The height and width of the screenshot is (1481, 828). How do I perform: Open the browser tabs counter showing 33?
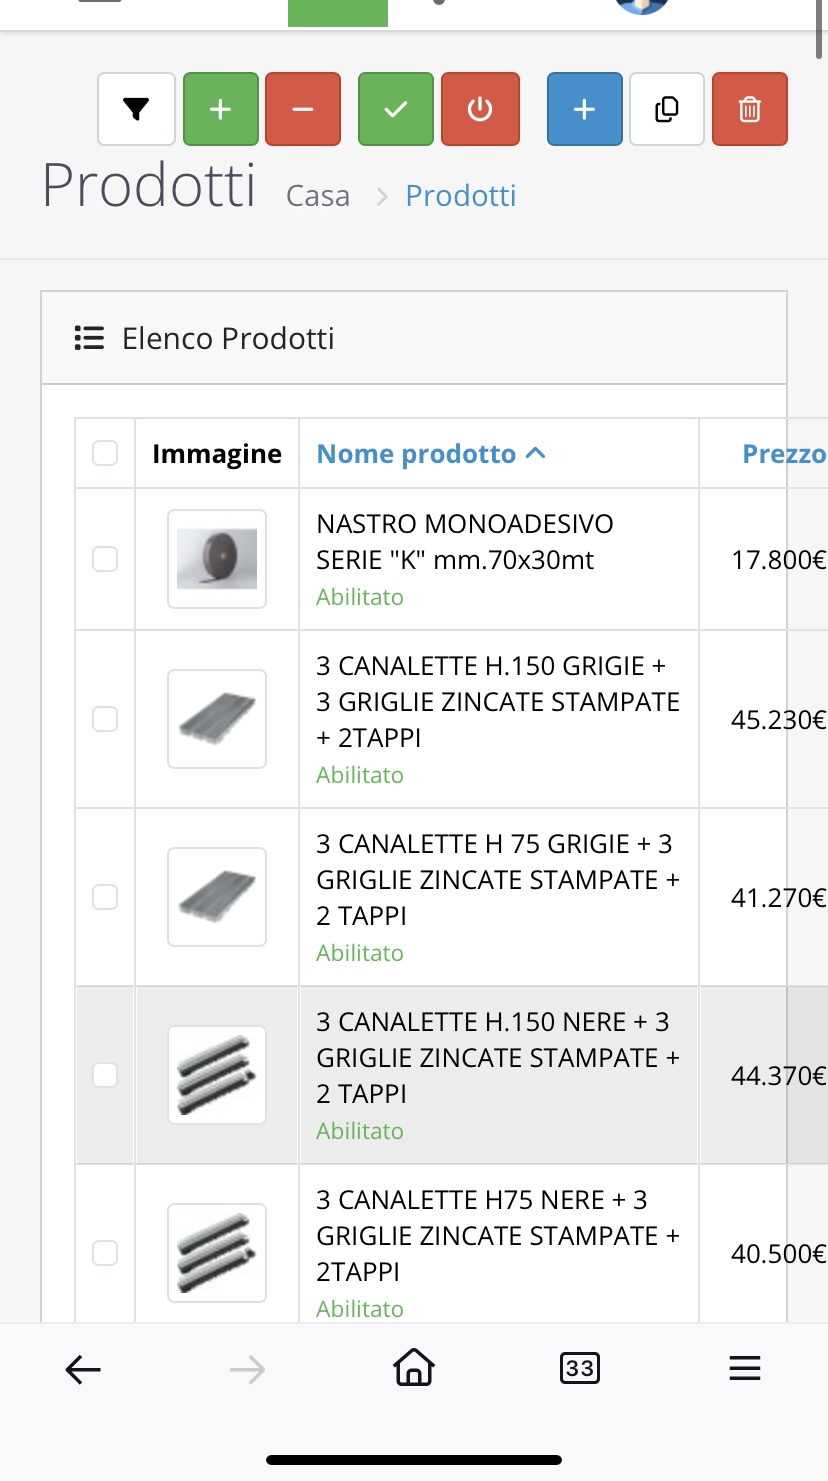click(x=580, y=1368)
